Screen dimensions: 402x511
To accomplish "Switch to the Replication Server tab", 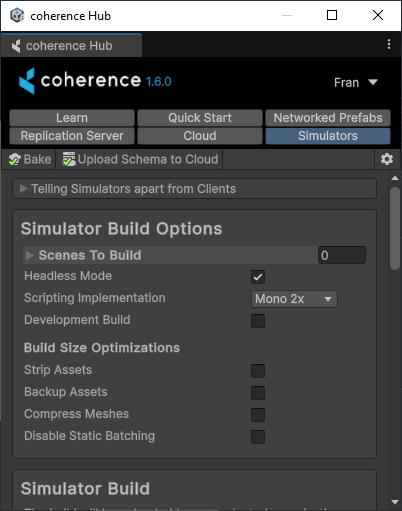I will (72, 136).
